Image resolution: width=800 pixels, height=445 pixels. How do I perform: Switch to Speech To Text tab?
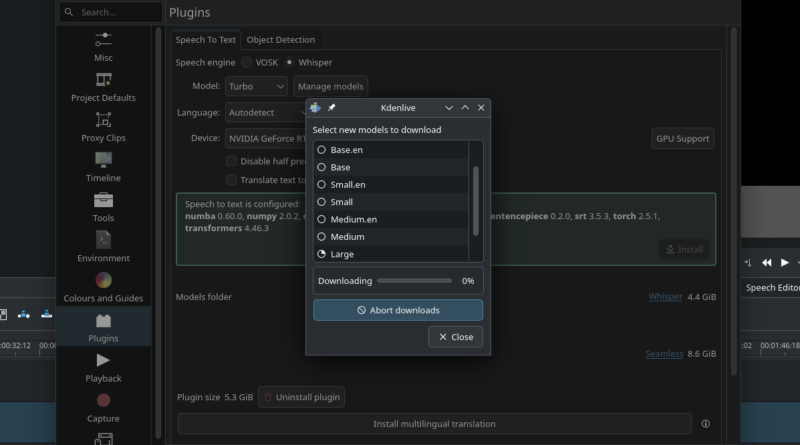(x=206, y=40)
